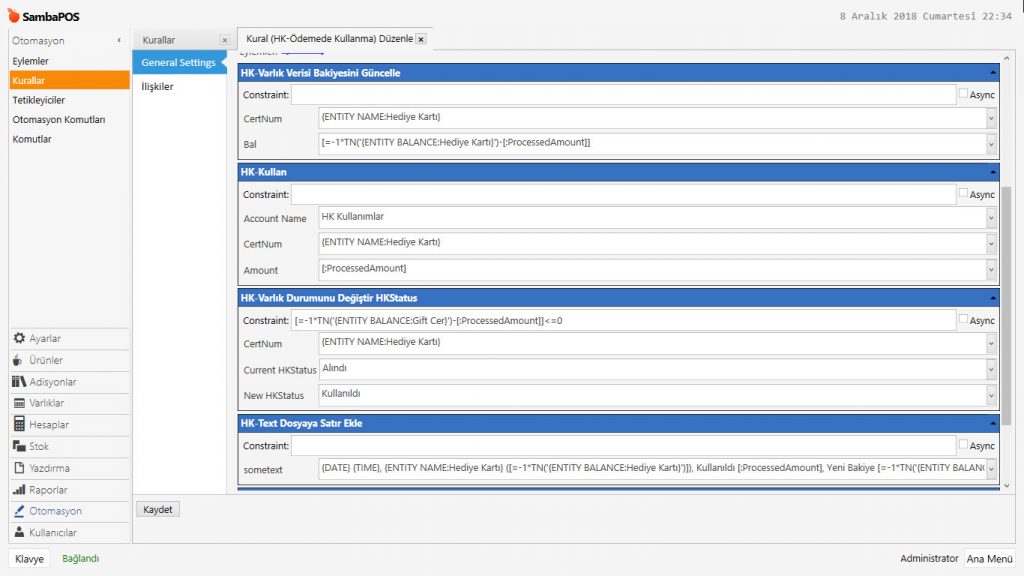Expand the Current HKStatus dropdown

(x=991, y=370)
